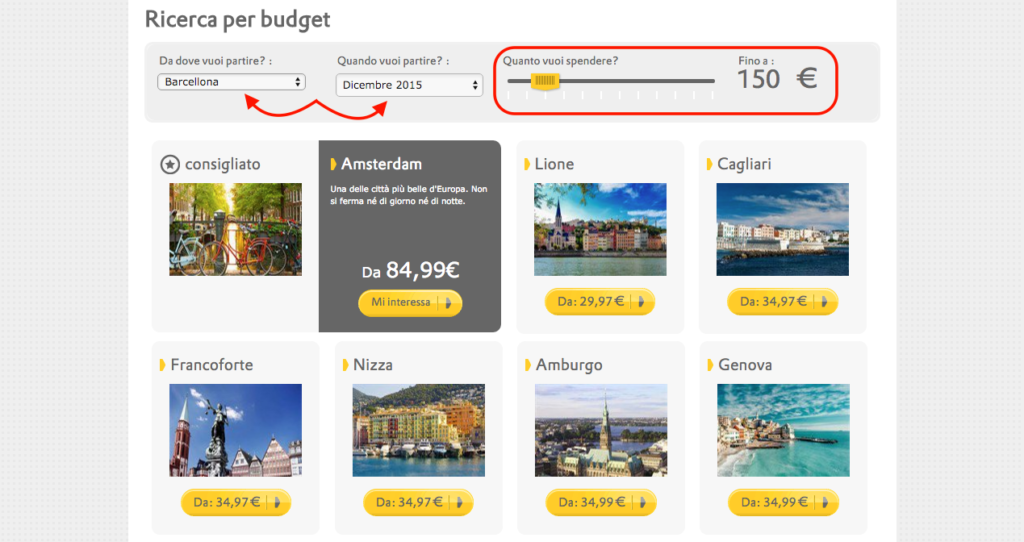Click the Da: 34,97 € button under Francoforte
This screenshot has width=1024, height=542.
235,502
